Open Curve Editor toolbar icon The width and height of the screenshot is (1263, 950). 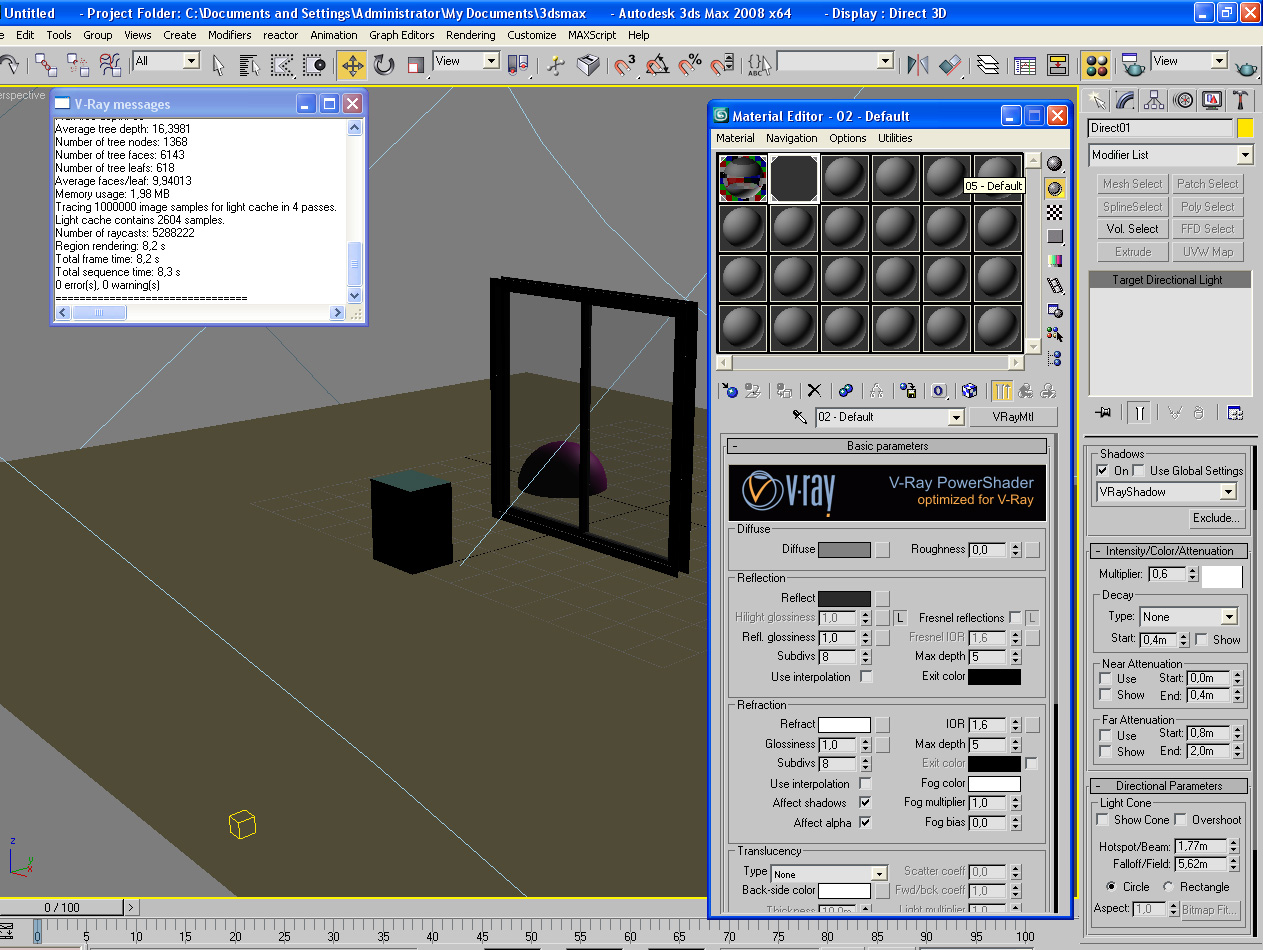pyautogui.click(x=1025, y=65)
